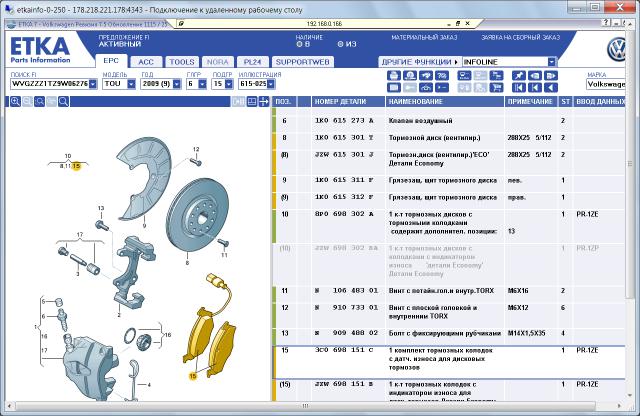Click the icon to the right of the printer icon
Viewport: 640px width, 416px height.
410,76
